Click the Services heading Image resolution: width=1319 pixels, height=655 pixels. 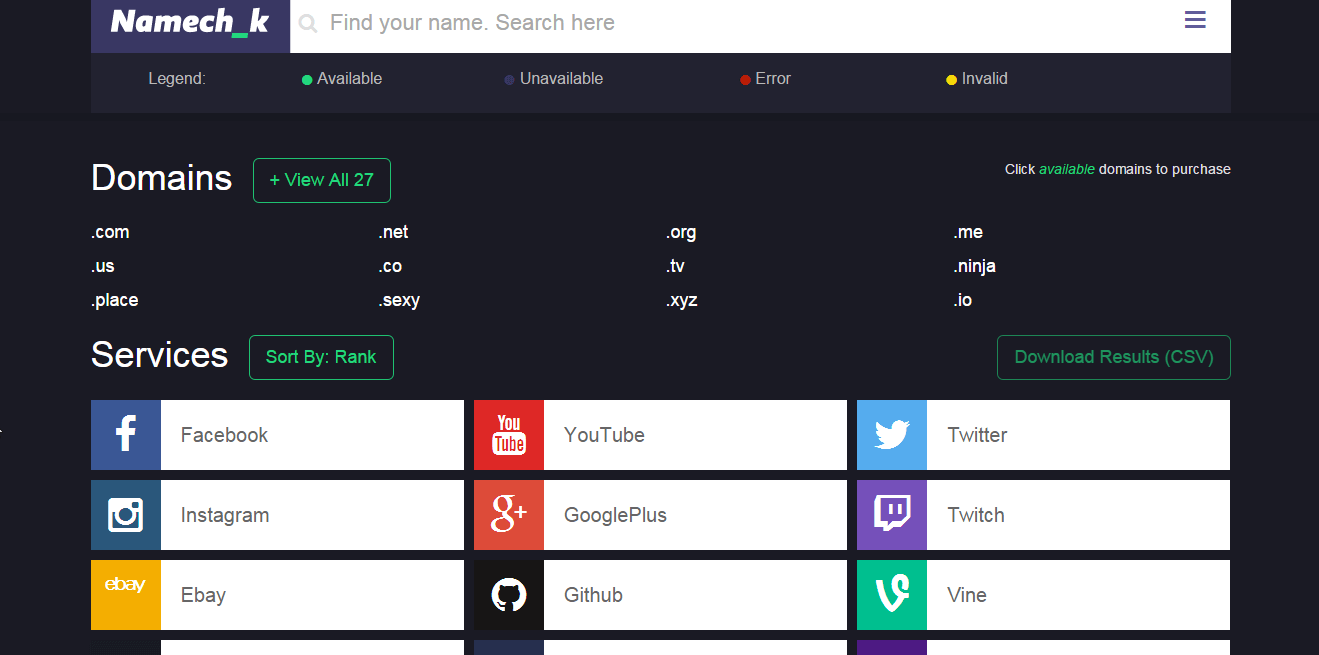point(159,355)
